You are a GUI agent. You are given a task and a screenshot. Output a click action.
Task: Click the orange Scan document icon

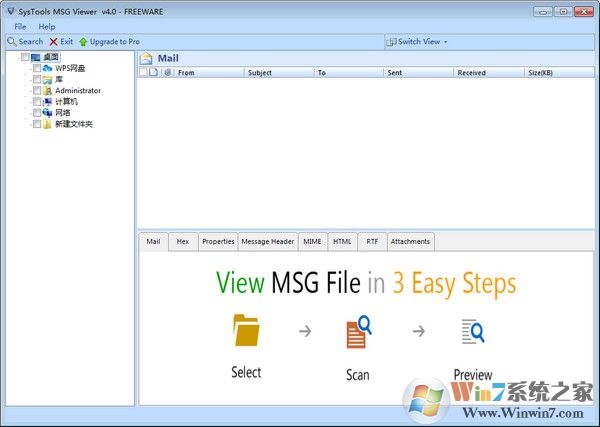pyautogui.click(x=359, y=331)
